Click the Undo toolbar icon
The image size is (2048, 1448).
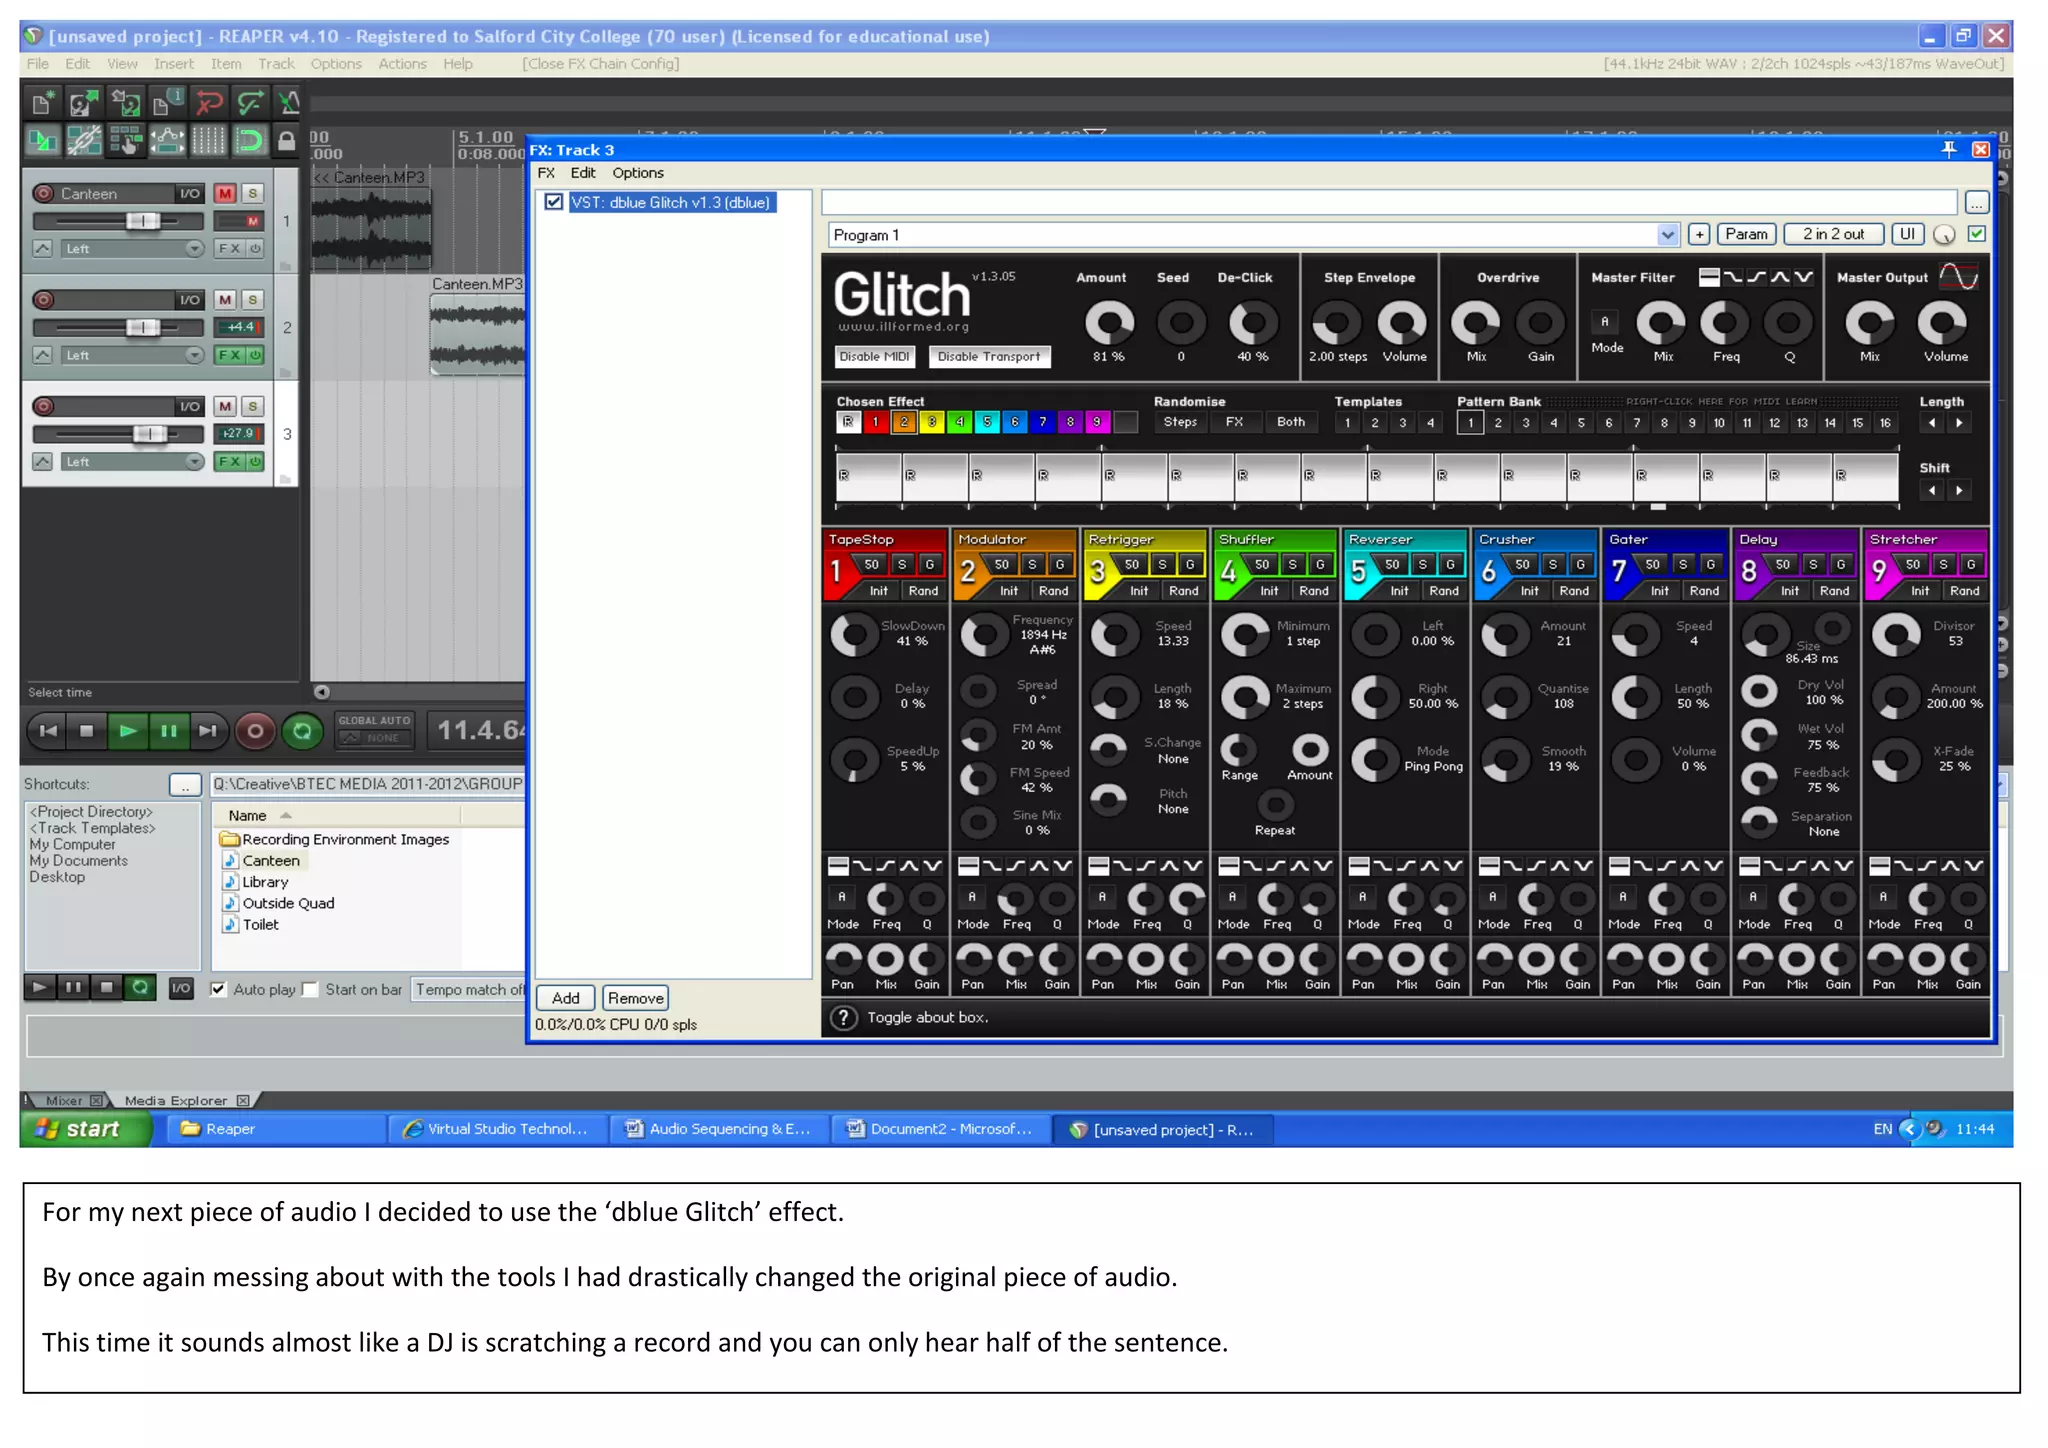(209, 103)
